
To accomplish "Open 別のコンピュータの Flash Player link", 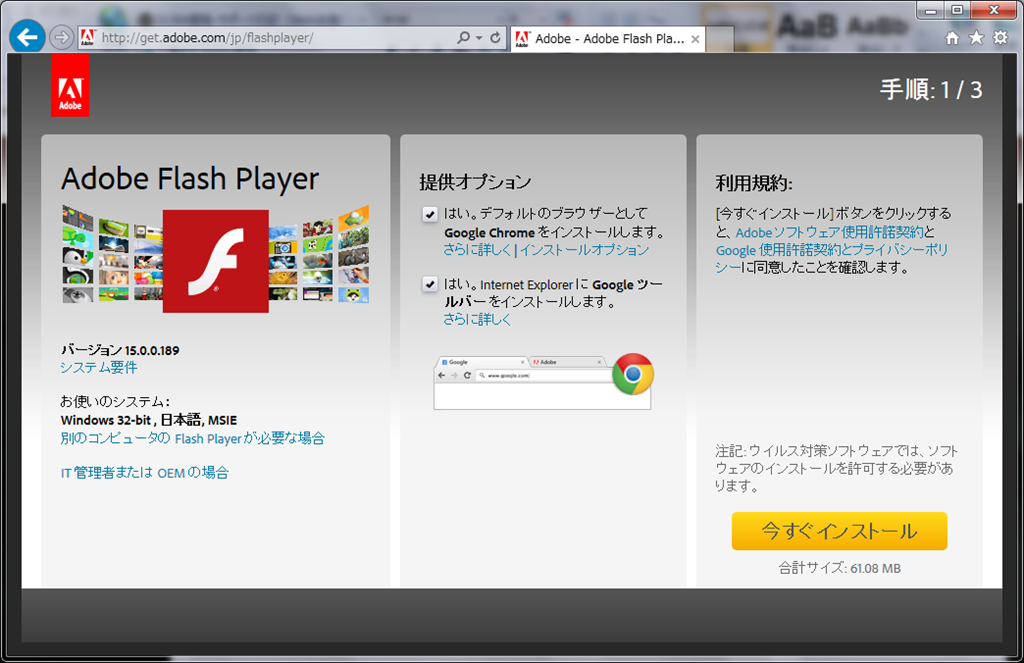I will pyautogui.click(x=193, y=438).
